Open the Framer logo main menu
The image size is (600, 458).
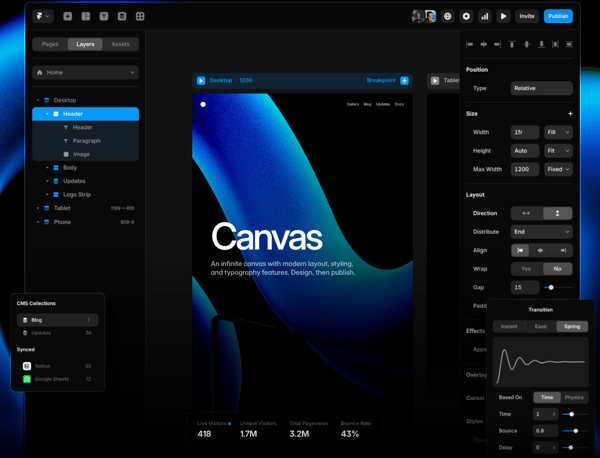tap(42, 16)
